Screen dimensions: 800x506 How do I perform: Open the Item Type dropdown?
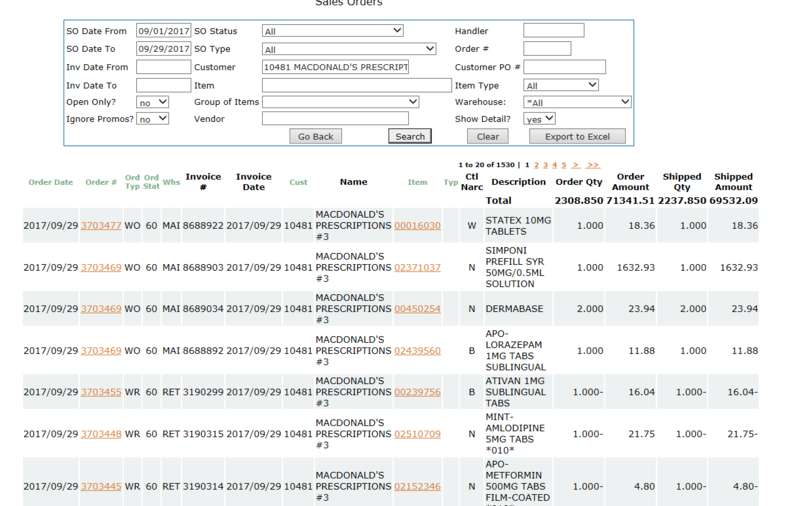pos(561,85)
